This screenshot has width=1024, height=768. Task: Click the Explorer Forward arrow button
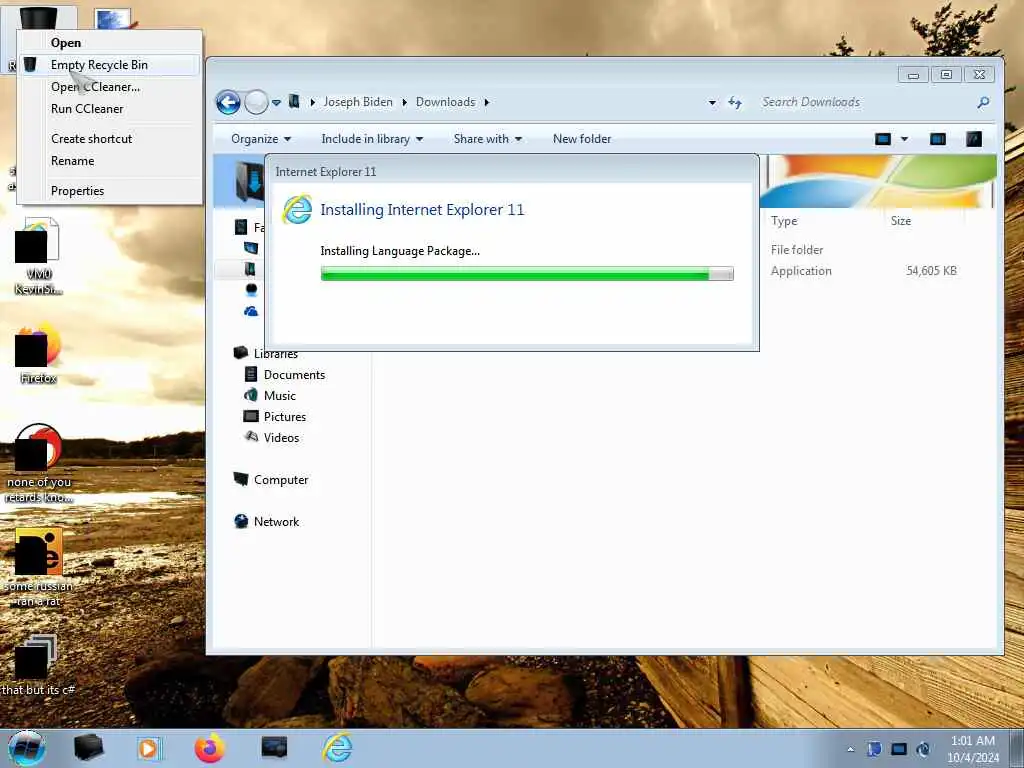256,103
